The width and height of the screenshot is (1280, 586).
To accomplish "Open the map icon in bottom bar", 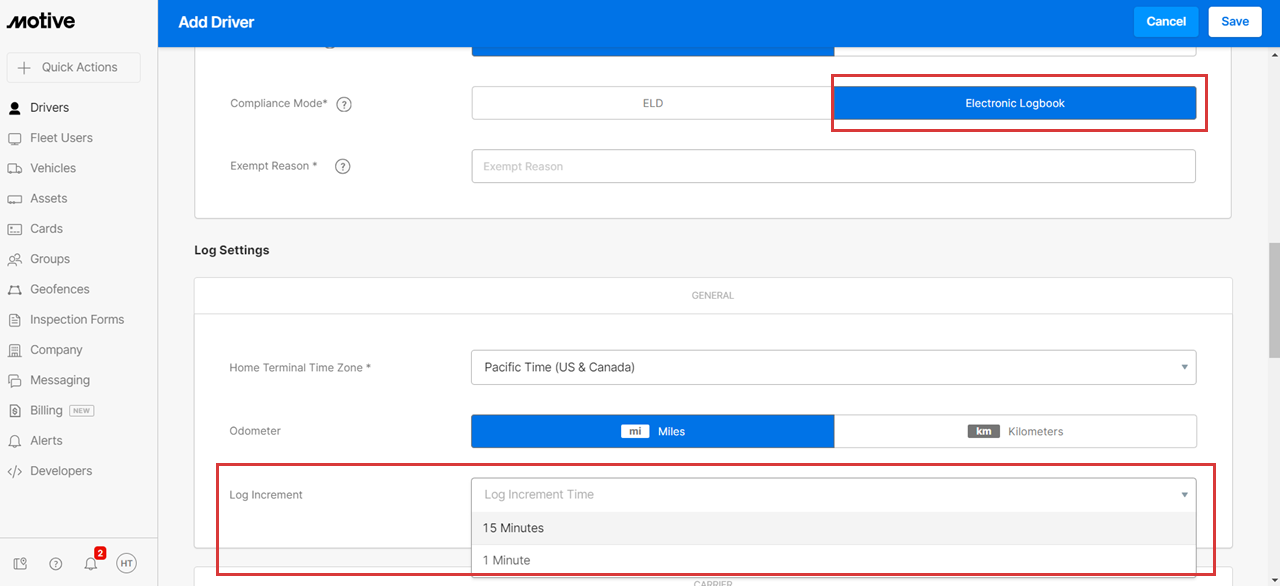I will tap(22, 564).
